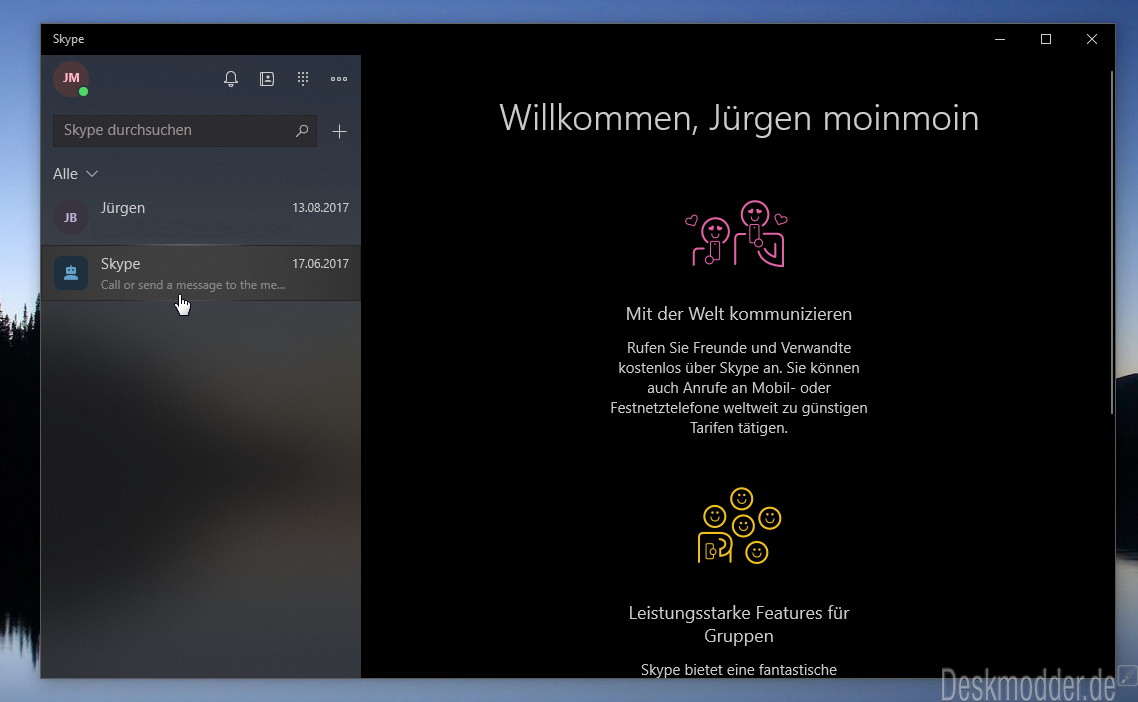Expand the 'Alle' filter dropdown
The width and height of the screenshot is (1138, 702).
(75, 174)
